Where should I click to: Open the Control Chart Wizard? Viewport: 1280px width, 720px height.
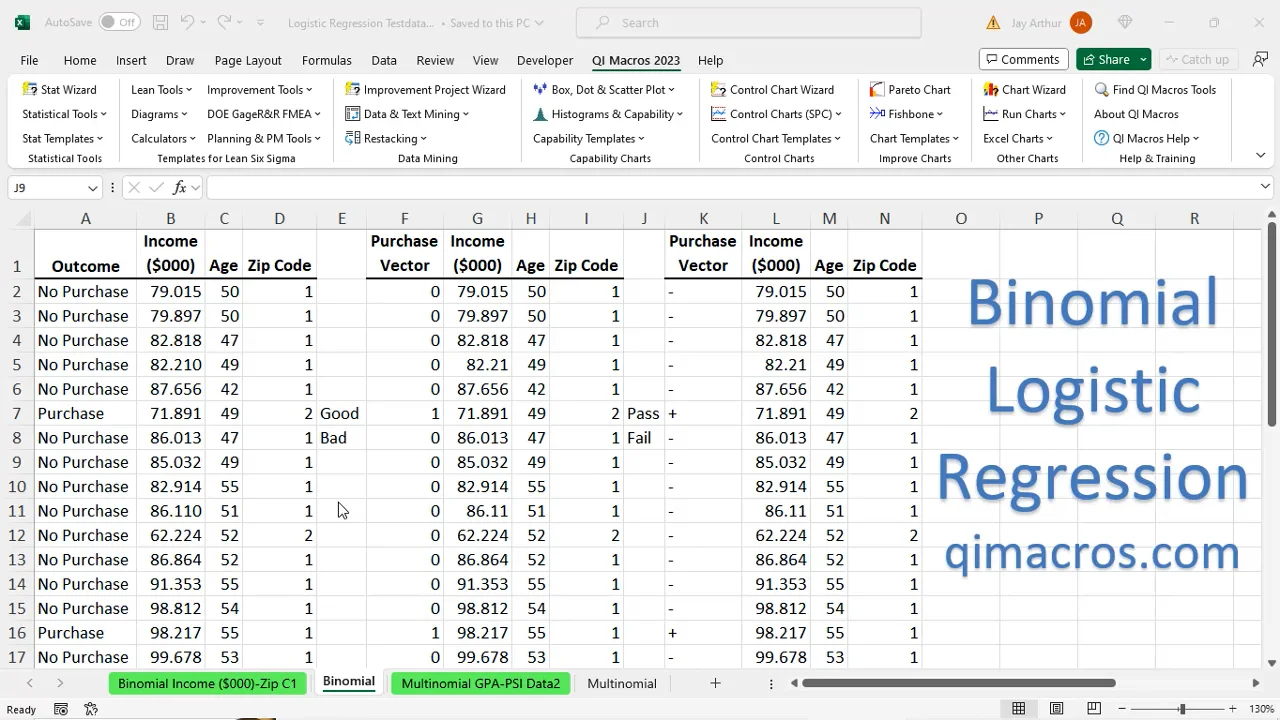pyautogui.click(x=772, y=89)
